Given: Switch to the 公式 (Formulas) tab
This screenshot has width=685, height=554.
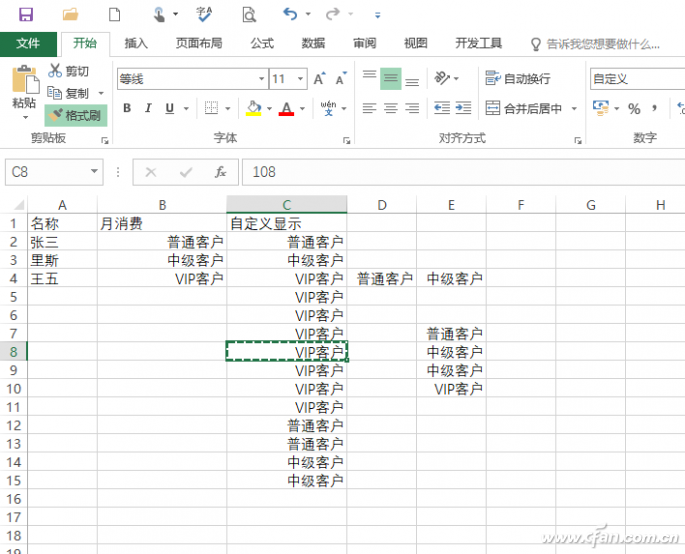Looking at the screenshot, I should [262, 44].
